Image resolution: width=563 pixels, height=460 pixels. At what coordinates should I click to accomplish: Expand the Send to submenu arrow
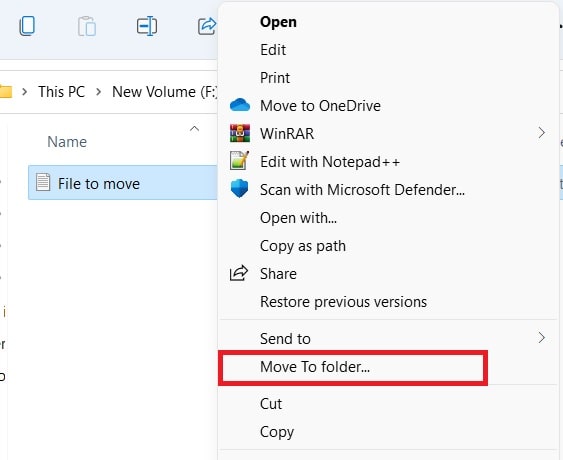[x=541, y=338]
